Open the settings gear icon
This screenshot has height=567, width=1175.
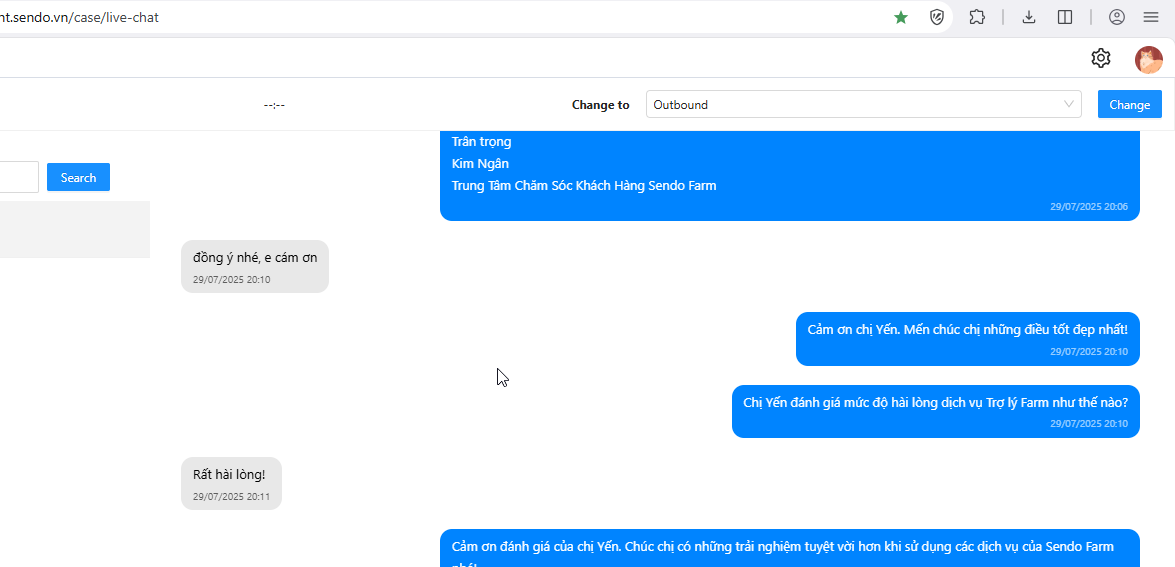pyautogui.click(x=1101, y=58)
